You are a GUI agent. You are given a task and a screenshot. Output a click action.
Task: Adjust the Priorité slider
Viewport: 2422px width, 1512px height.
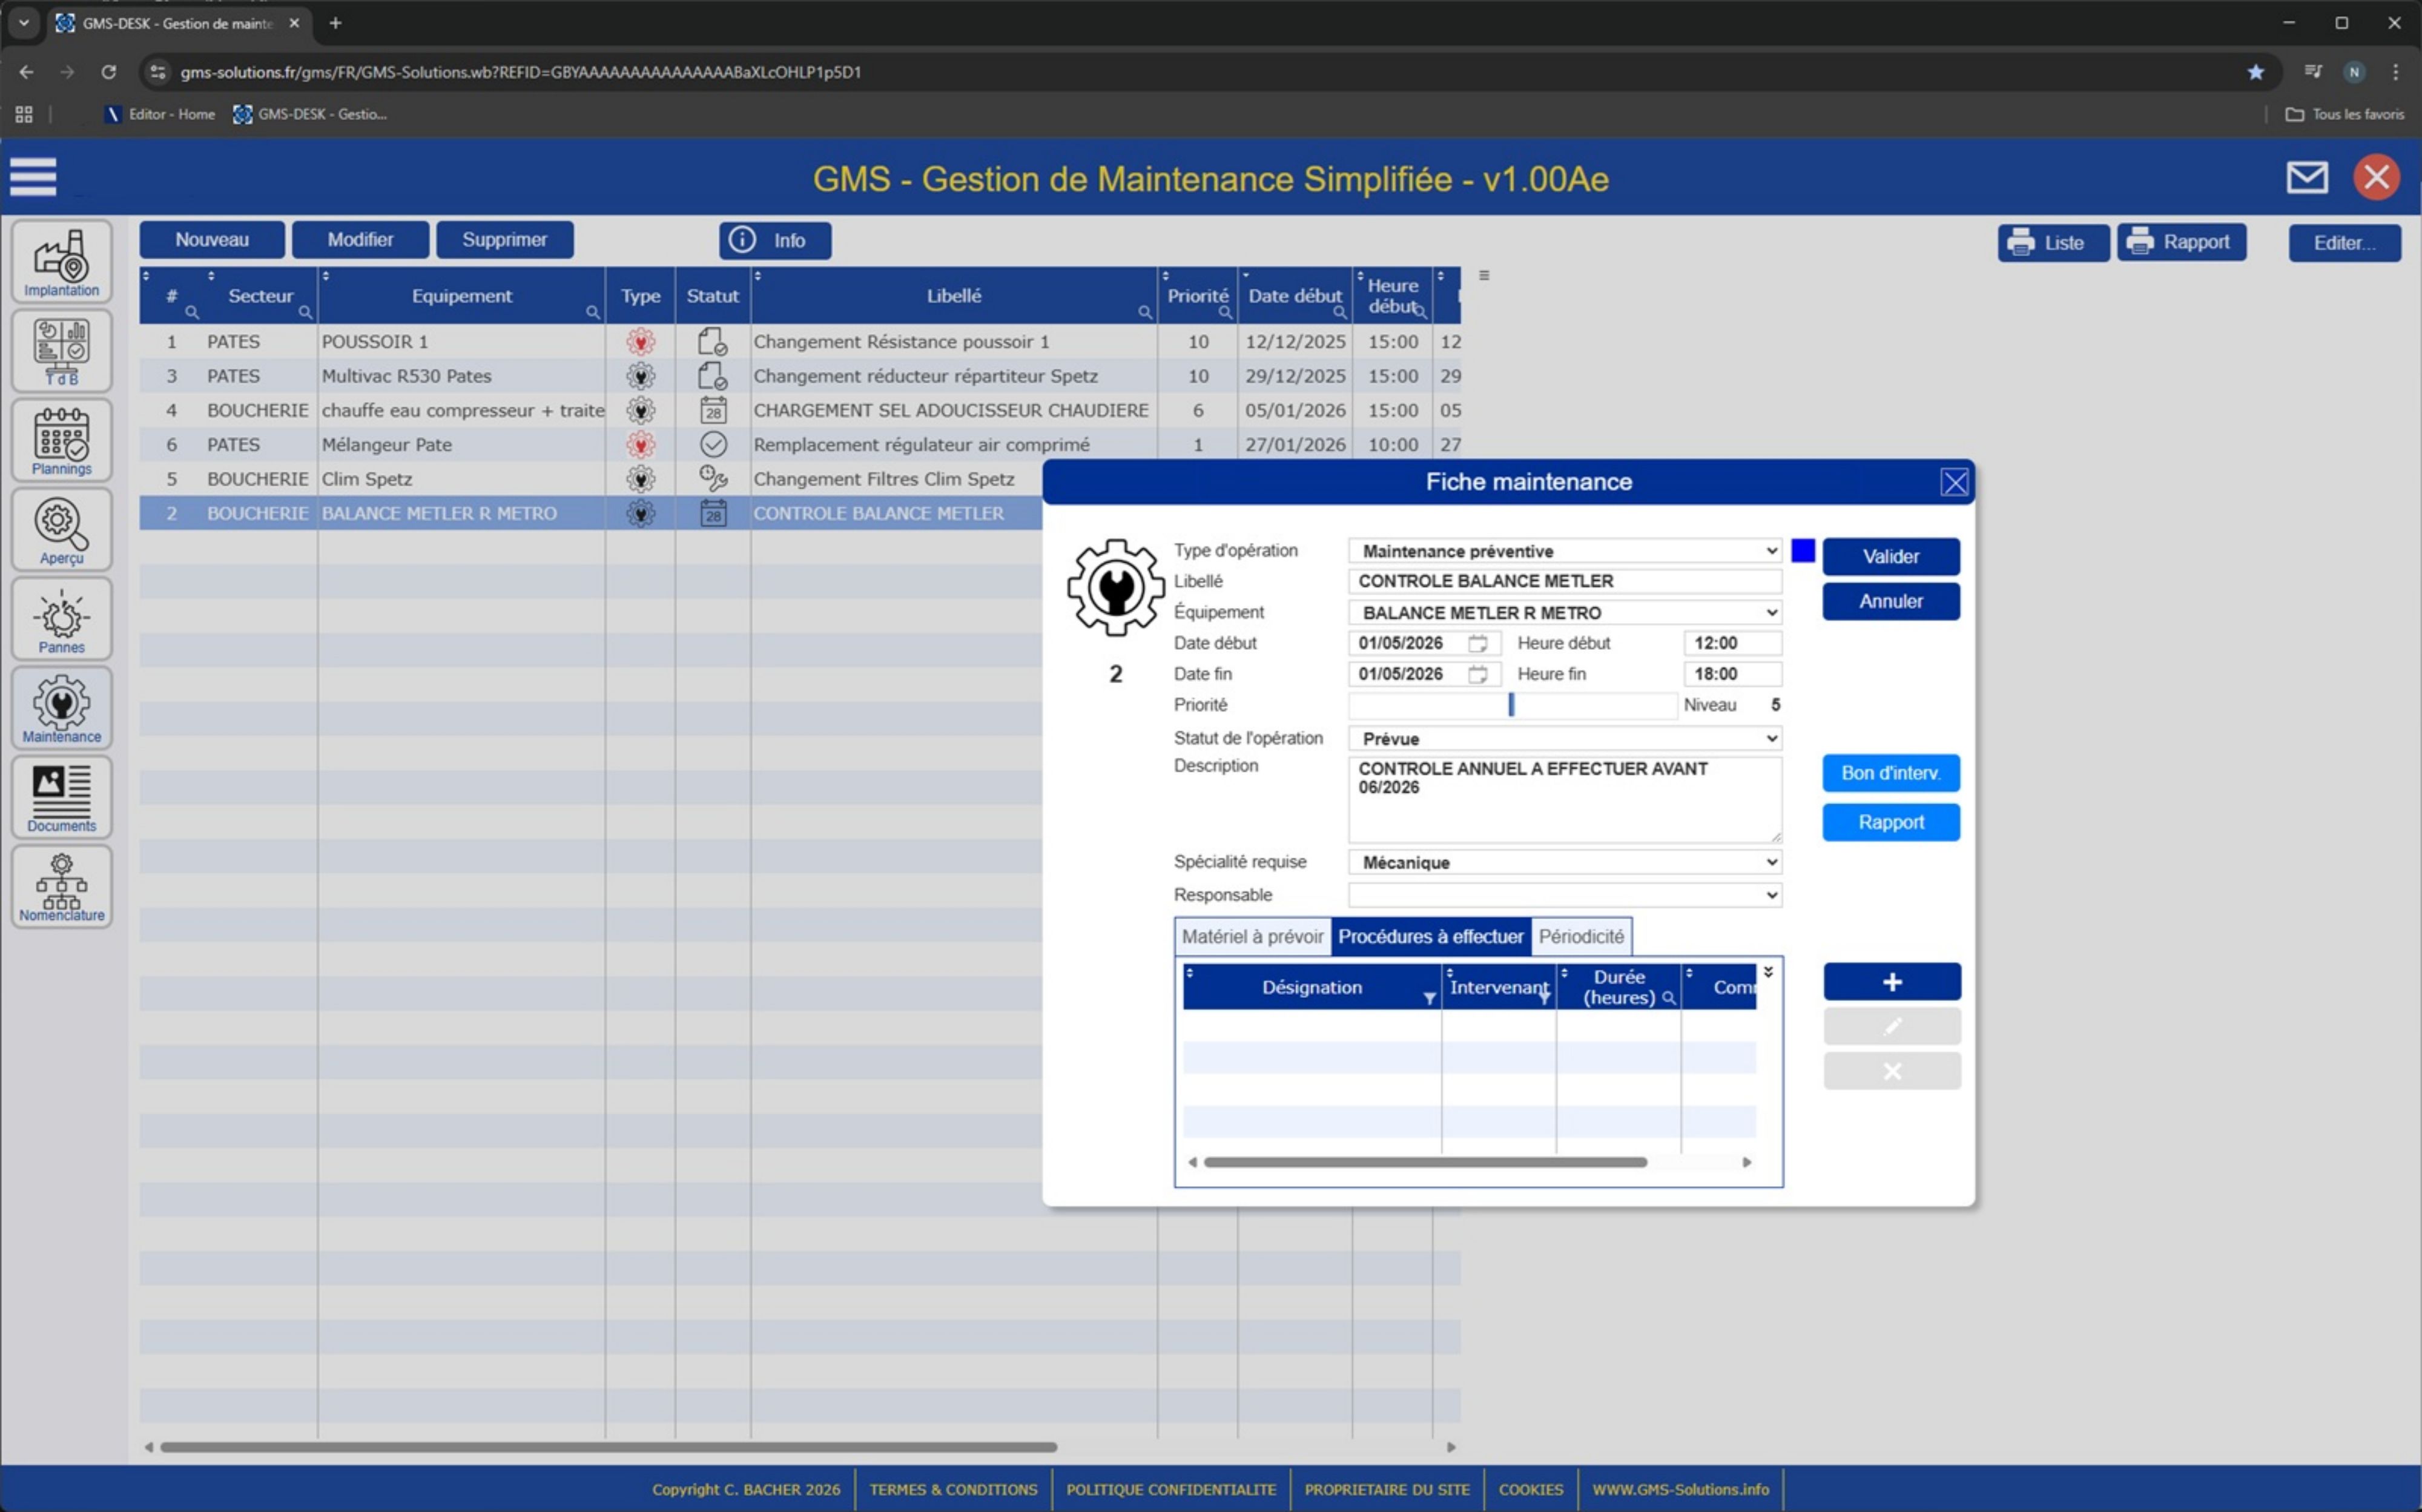tap(1511, 705)
